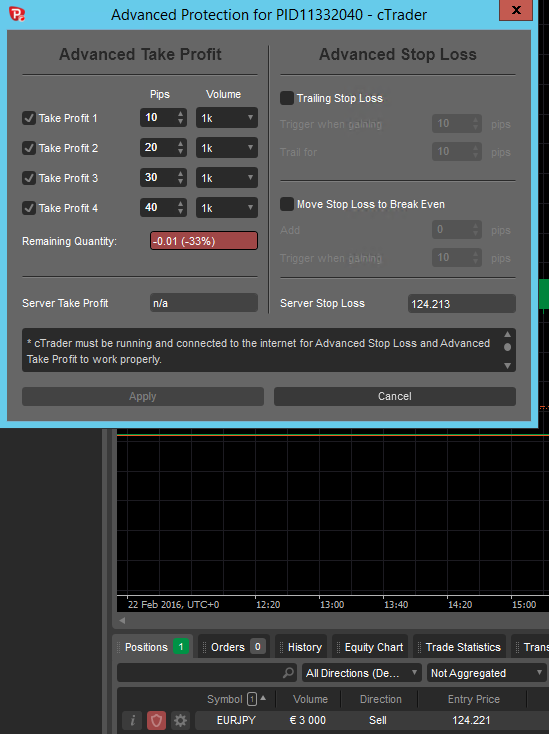Click the Server Stop Loss value field
Viewport: 549px width, 734px height.
click(461, 303)
